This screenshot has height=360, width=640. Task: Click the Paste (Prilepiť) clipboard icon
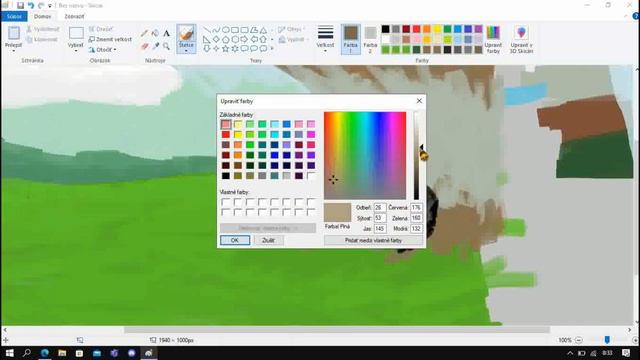click(13, 33)
